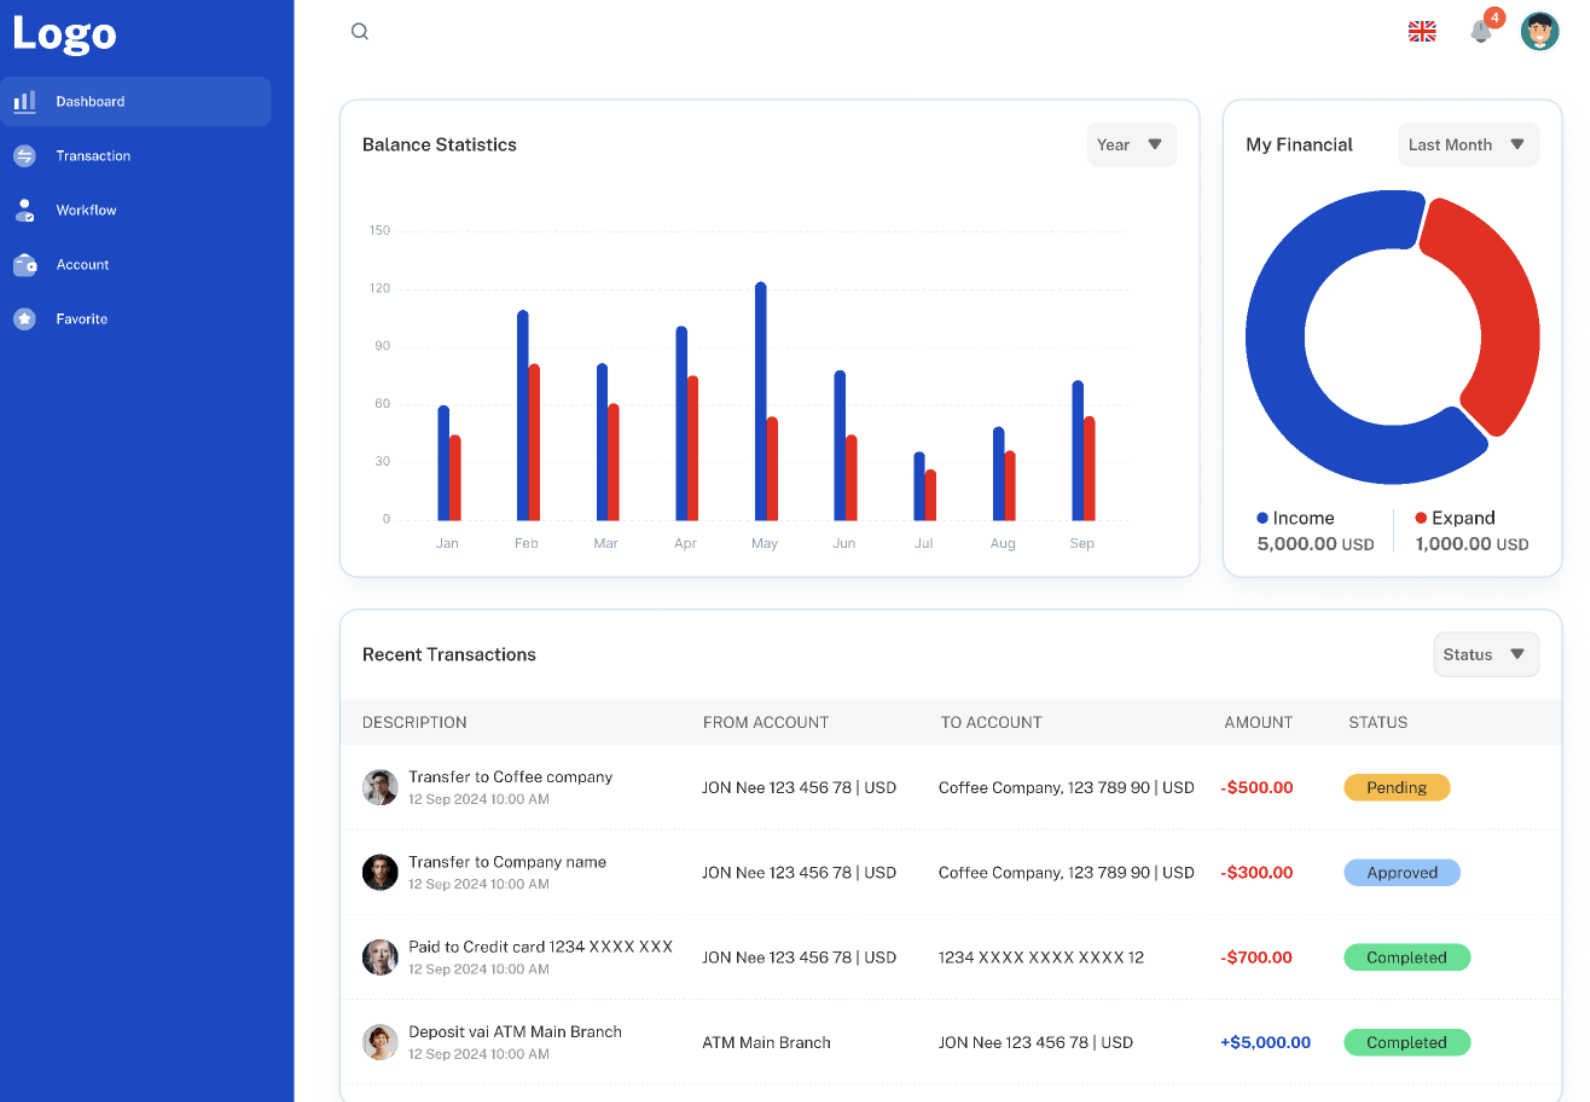Image resolution: width=1590 pixels, height=1102 pixels.
Task: Click the Workflow sidebar icon
Action: point(25,210)
